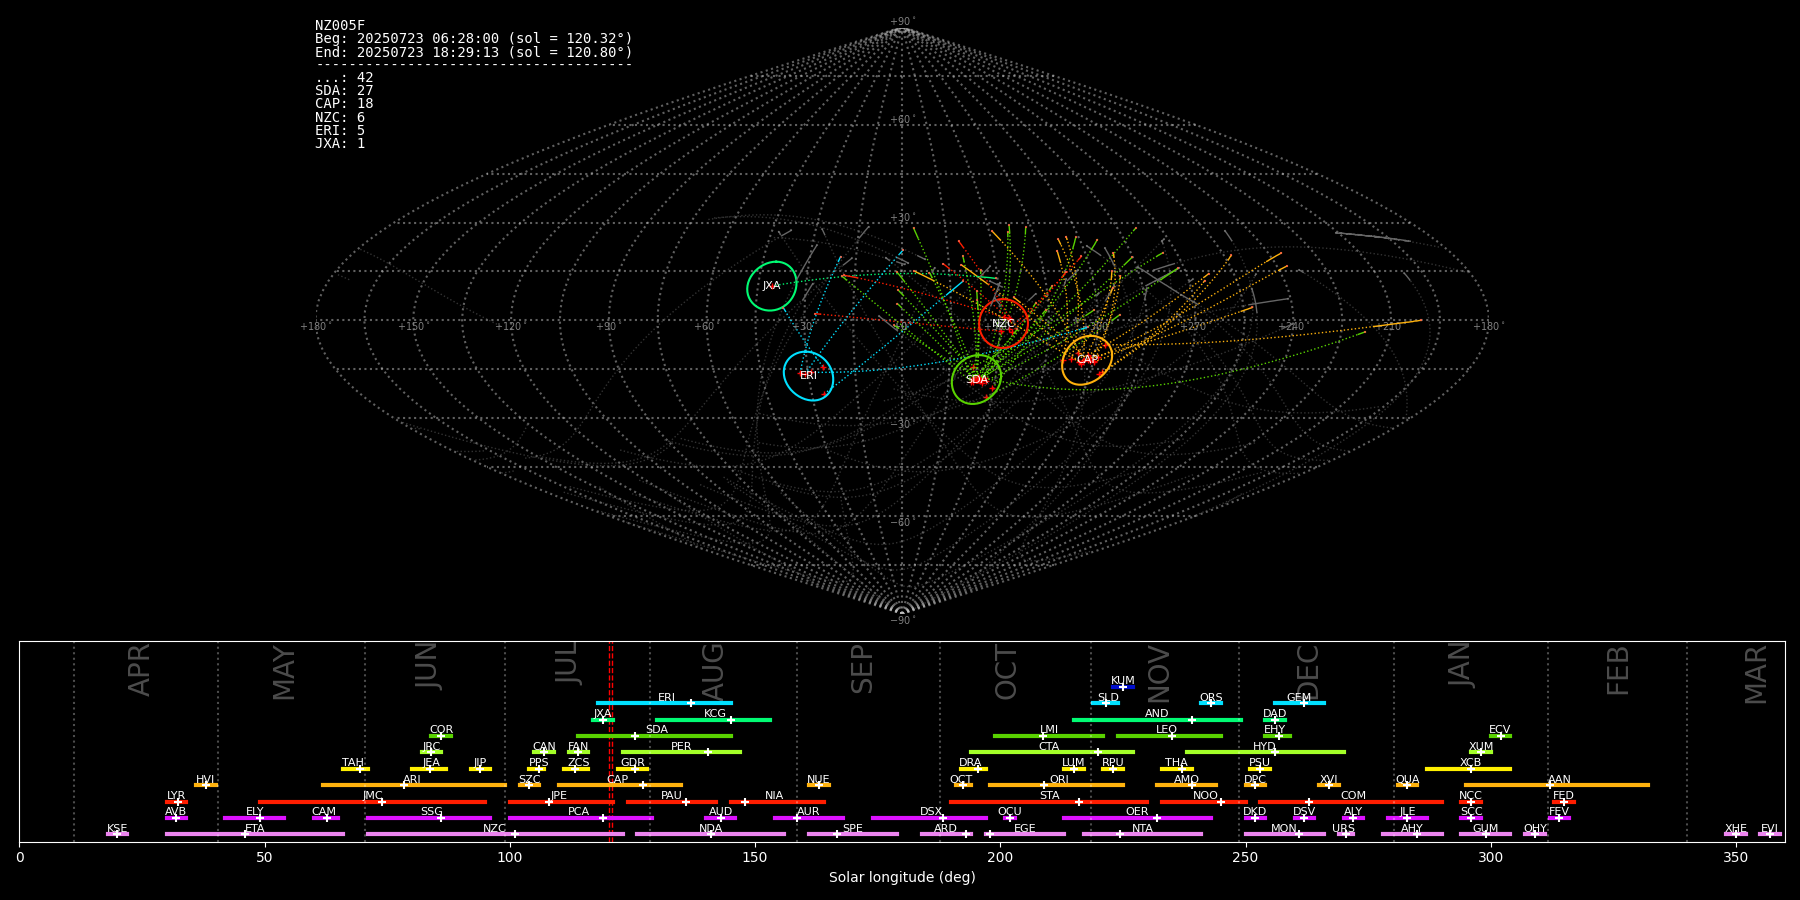Click the +150 longitude label on sky map
Screen dimensions: 1800x900
click(411, 326)
